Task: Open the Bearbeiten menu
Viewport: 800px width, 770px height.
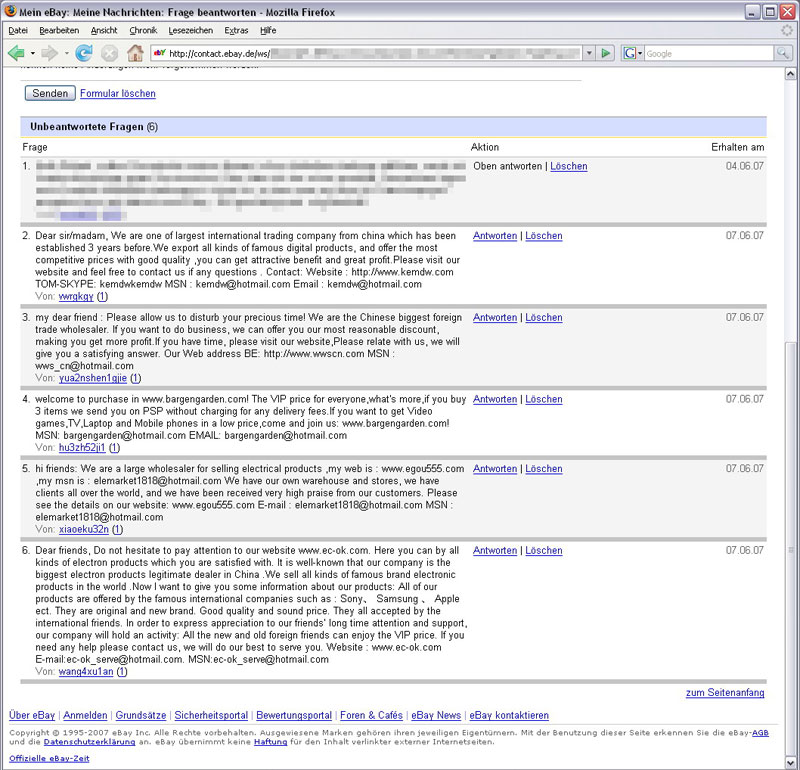Action: point(59,31)
